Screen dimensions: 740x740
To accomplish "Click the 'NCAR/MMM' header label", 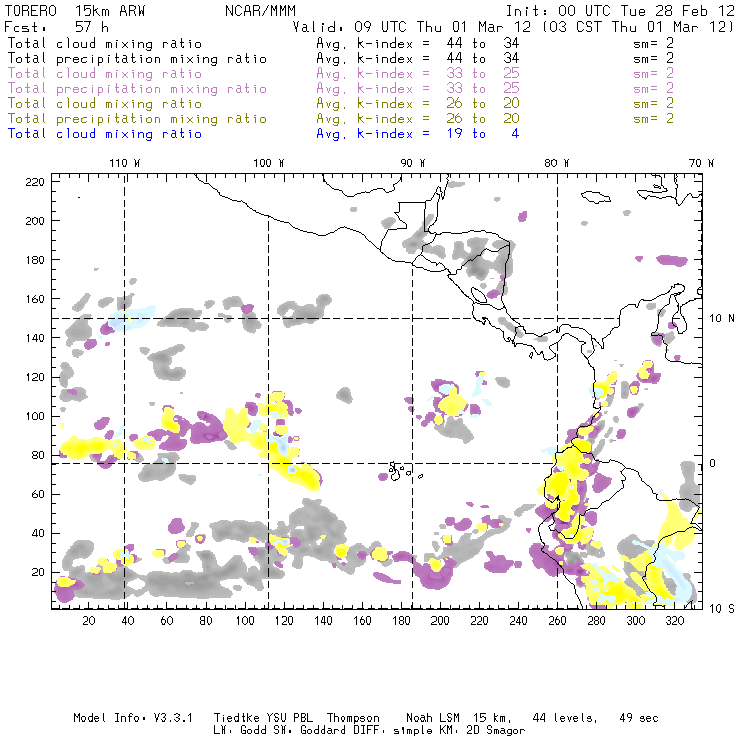I will pos(260,11).
